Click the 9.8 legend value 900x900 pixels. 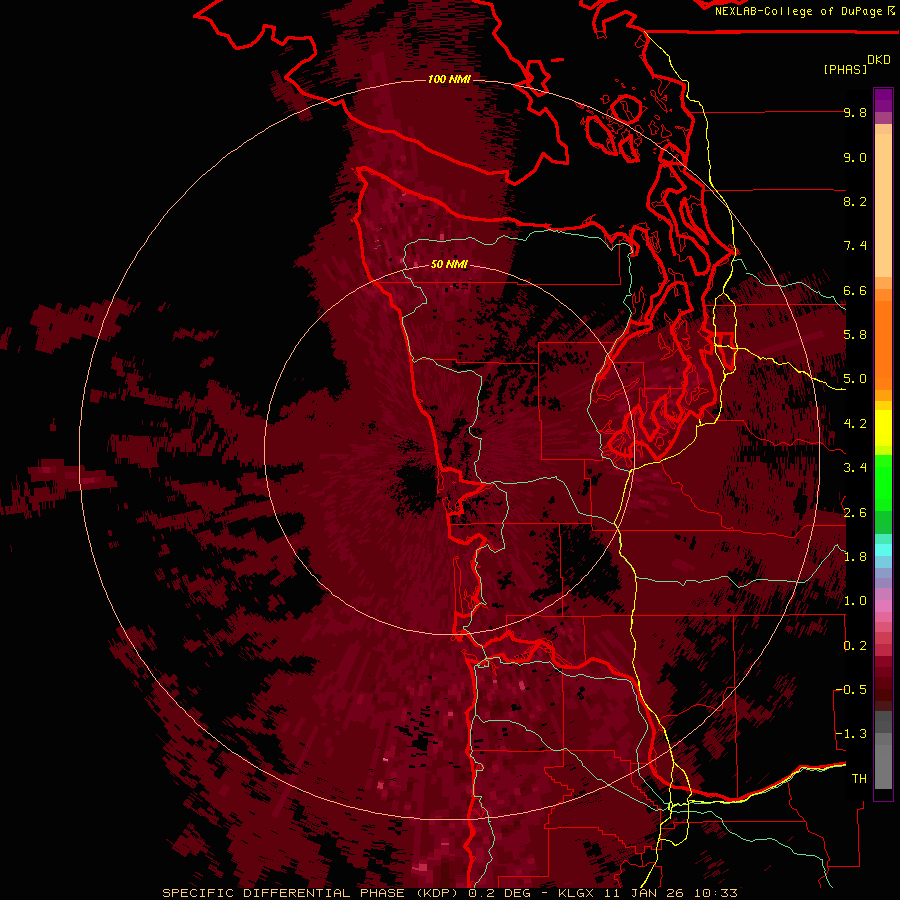[855, 113]
